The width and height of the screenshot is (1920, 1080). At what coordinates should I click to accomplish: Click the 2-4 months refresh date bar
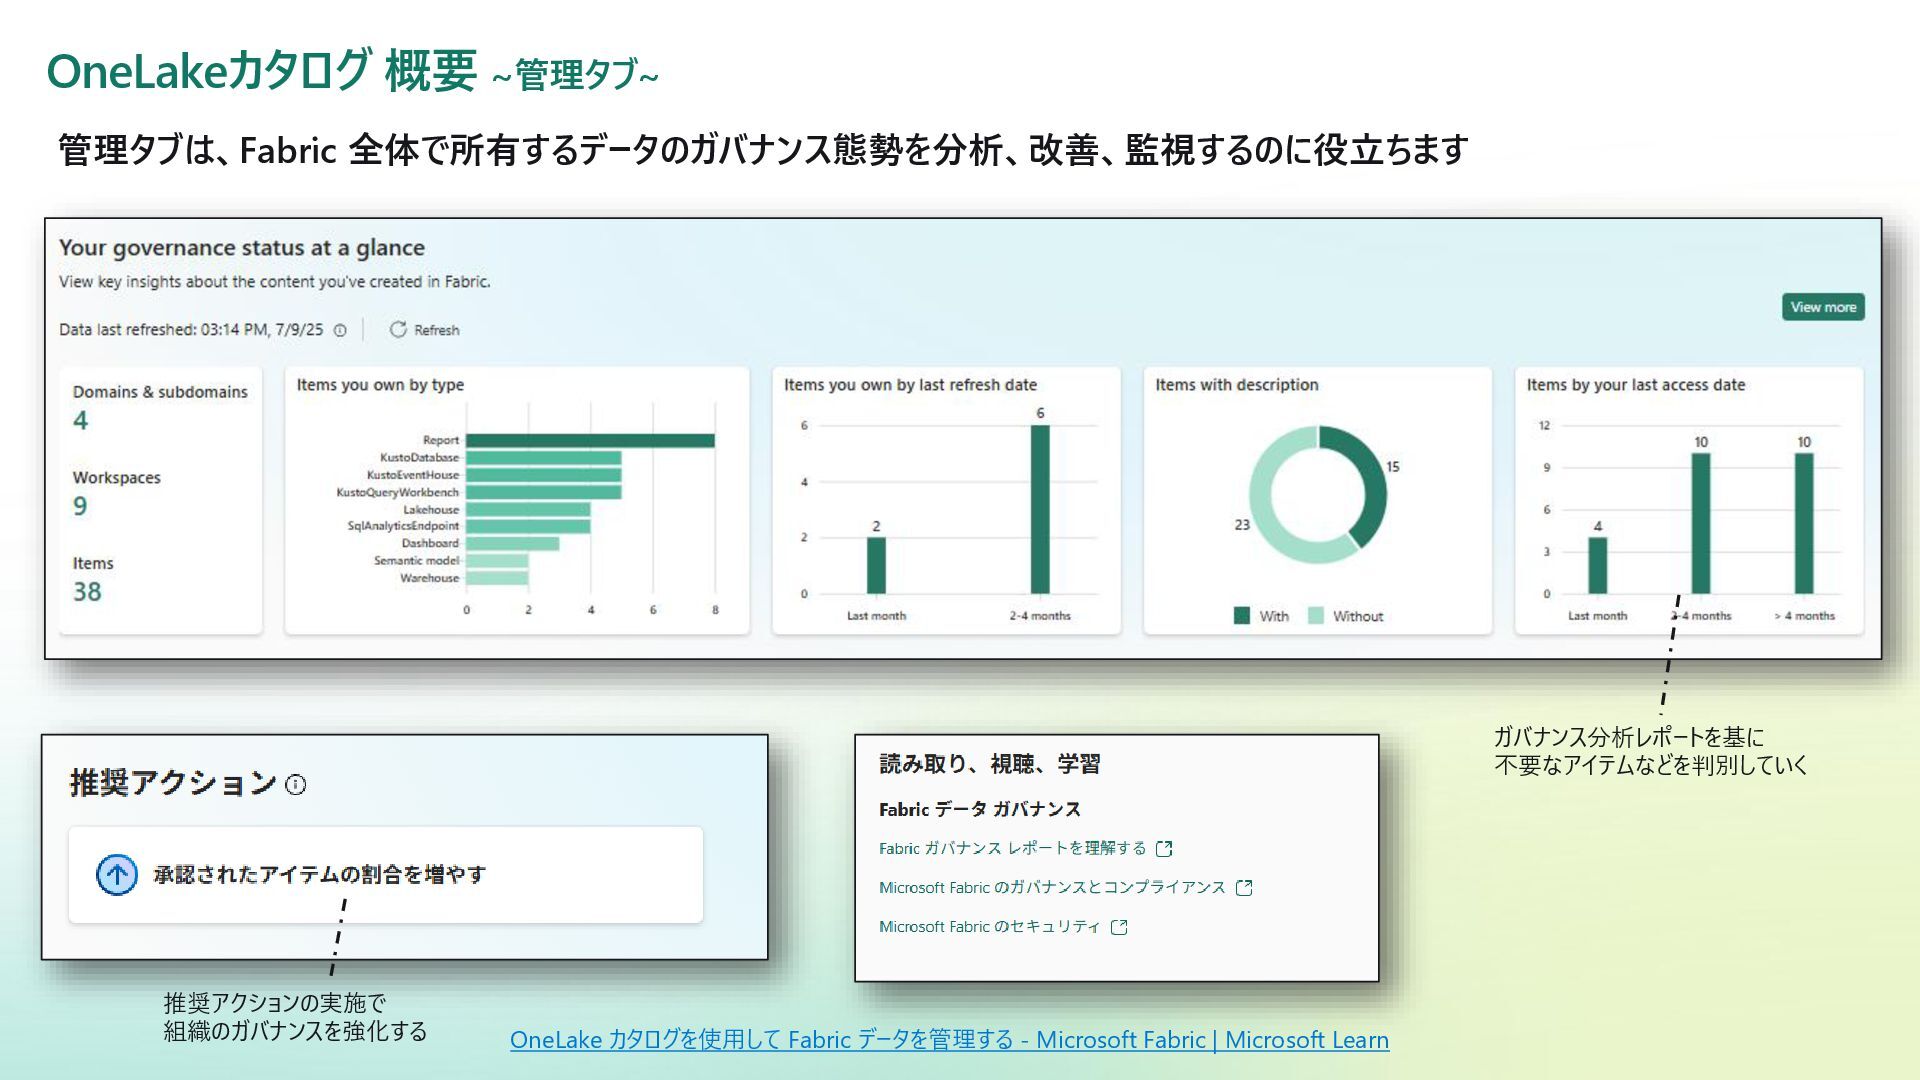pos(1040,510)
